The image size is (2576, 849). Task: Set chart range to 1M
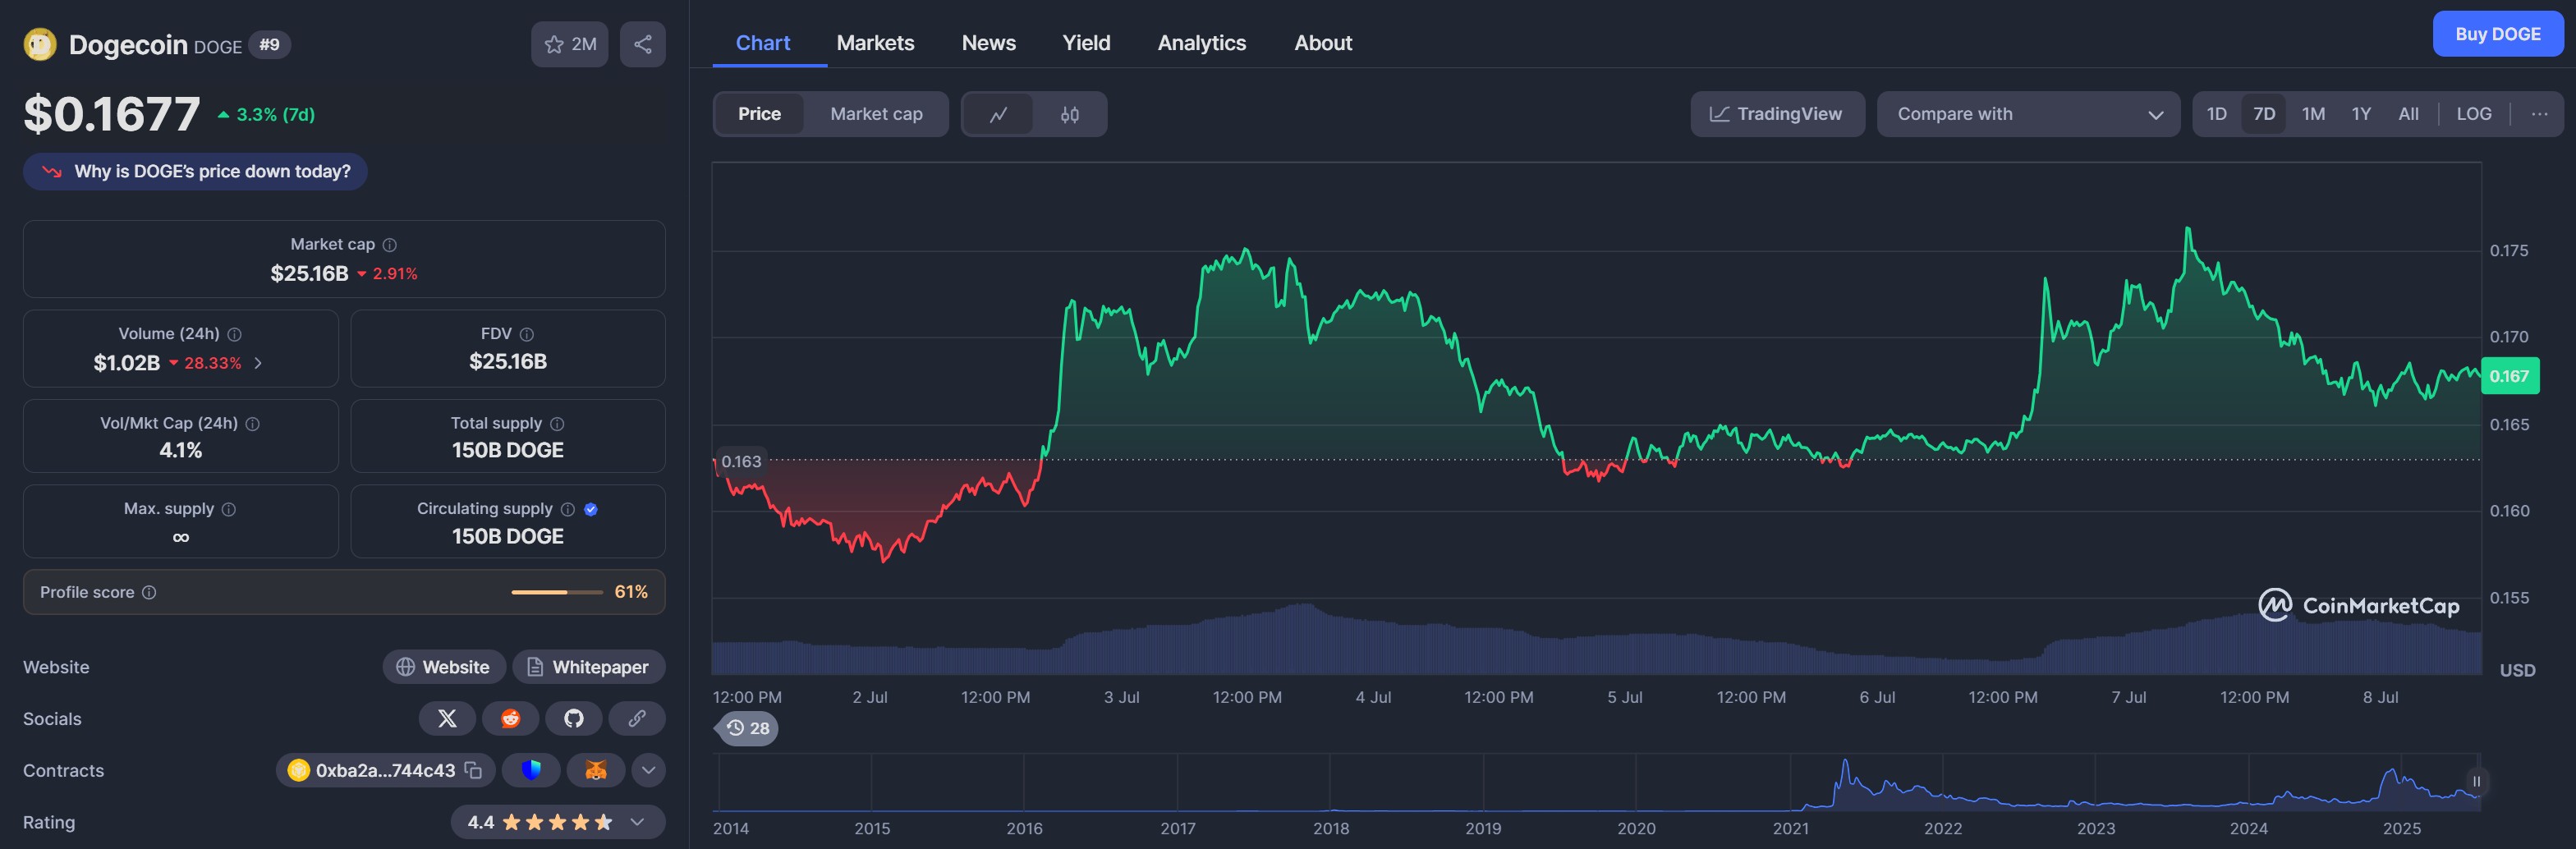pyautogui.click(x=2313, y=114)
